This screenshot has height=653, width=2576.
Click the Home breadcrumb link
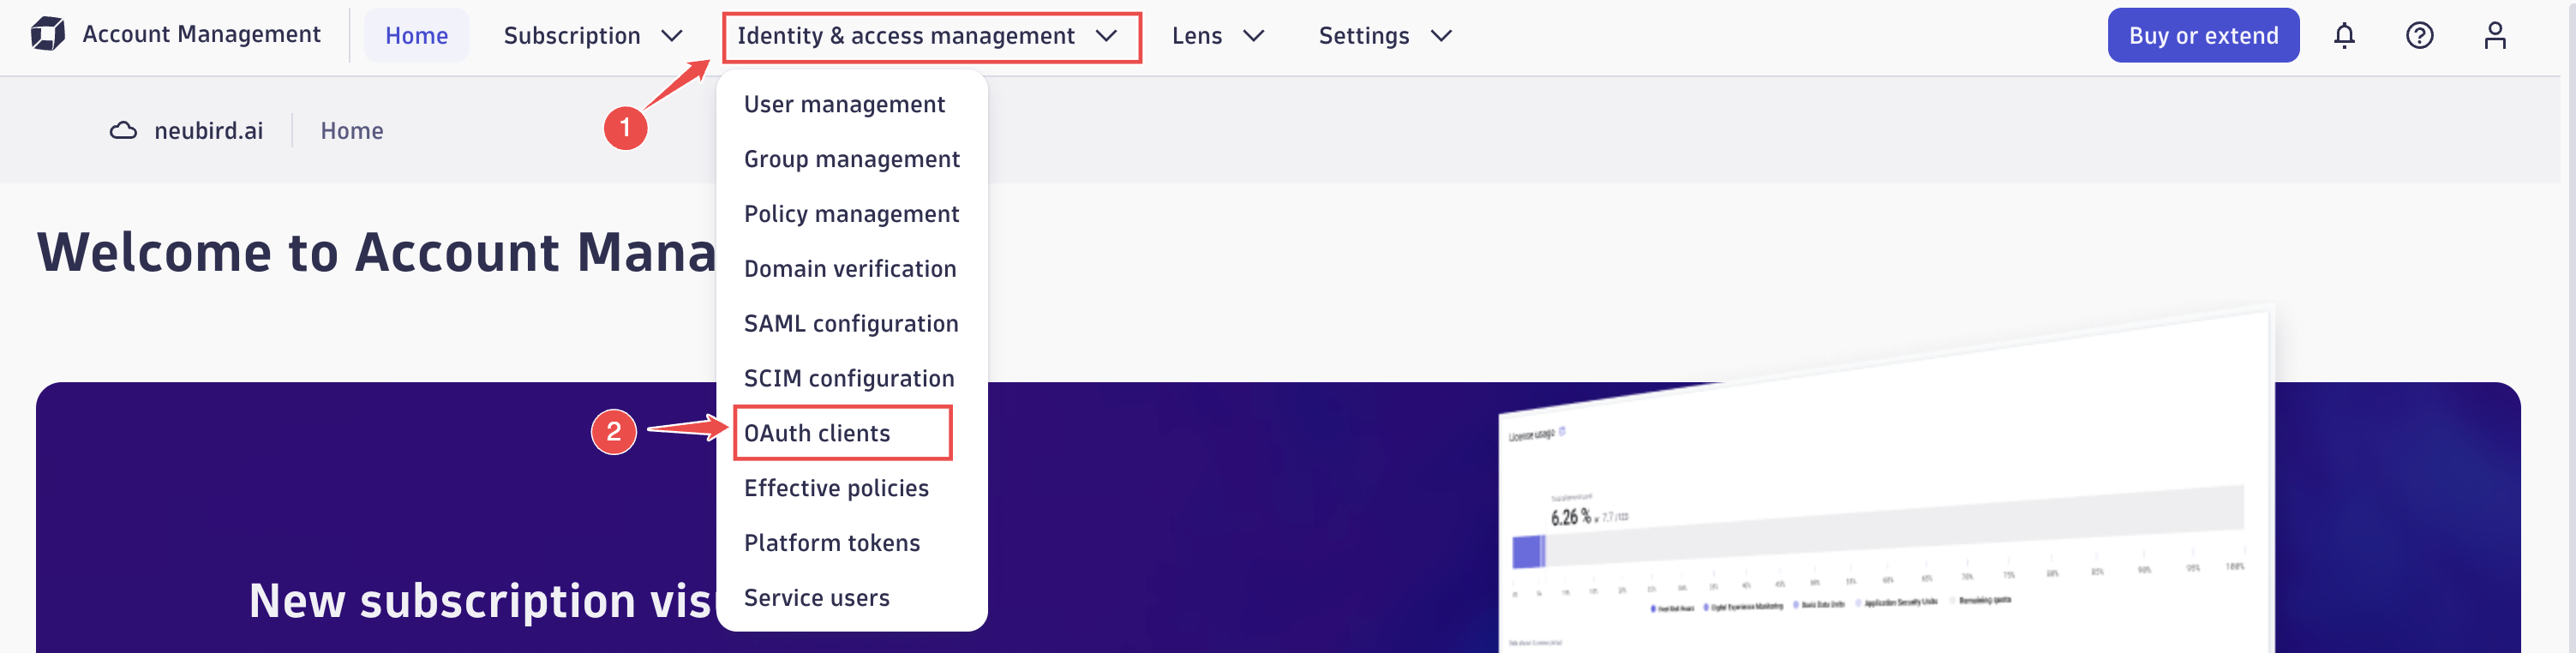click(x=351, y=130)
